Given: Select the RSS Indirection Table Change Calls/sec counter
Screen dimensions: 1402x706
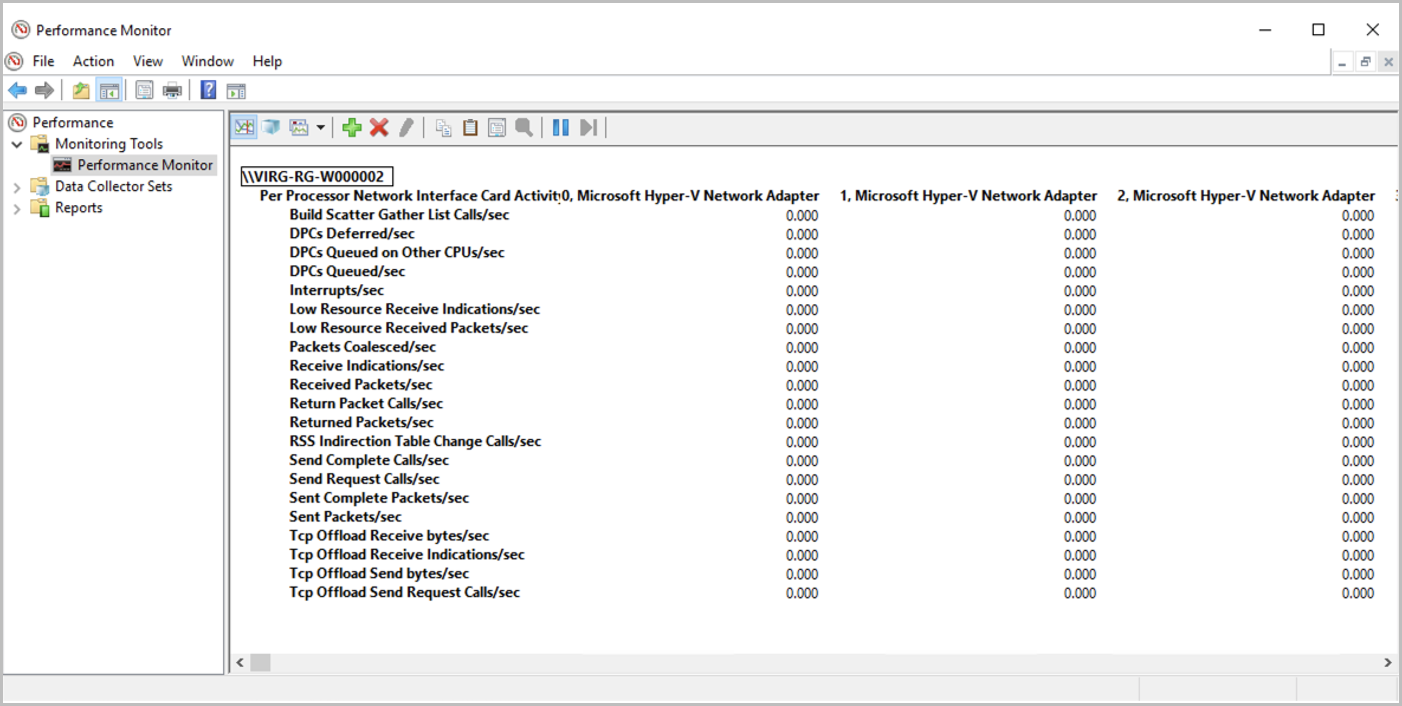Looking at the screenshot, I should click(x=415, y=442).
